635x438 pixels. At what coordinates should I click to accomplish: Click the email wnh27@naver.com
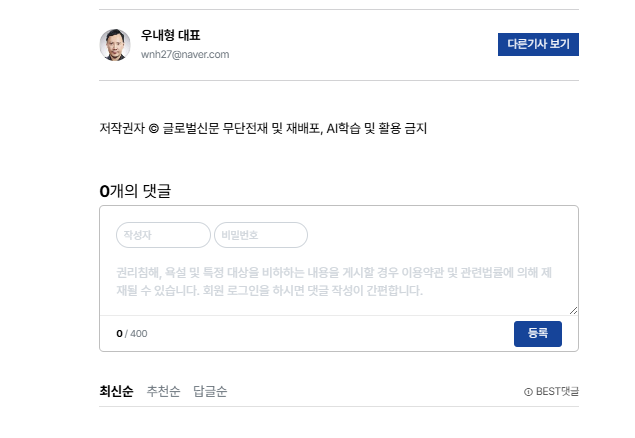(185, 54)
